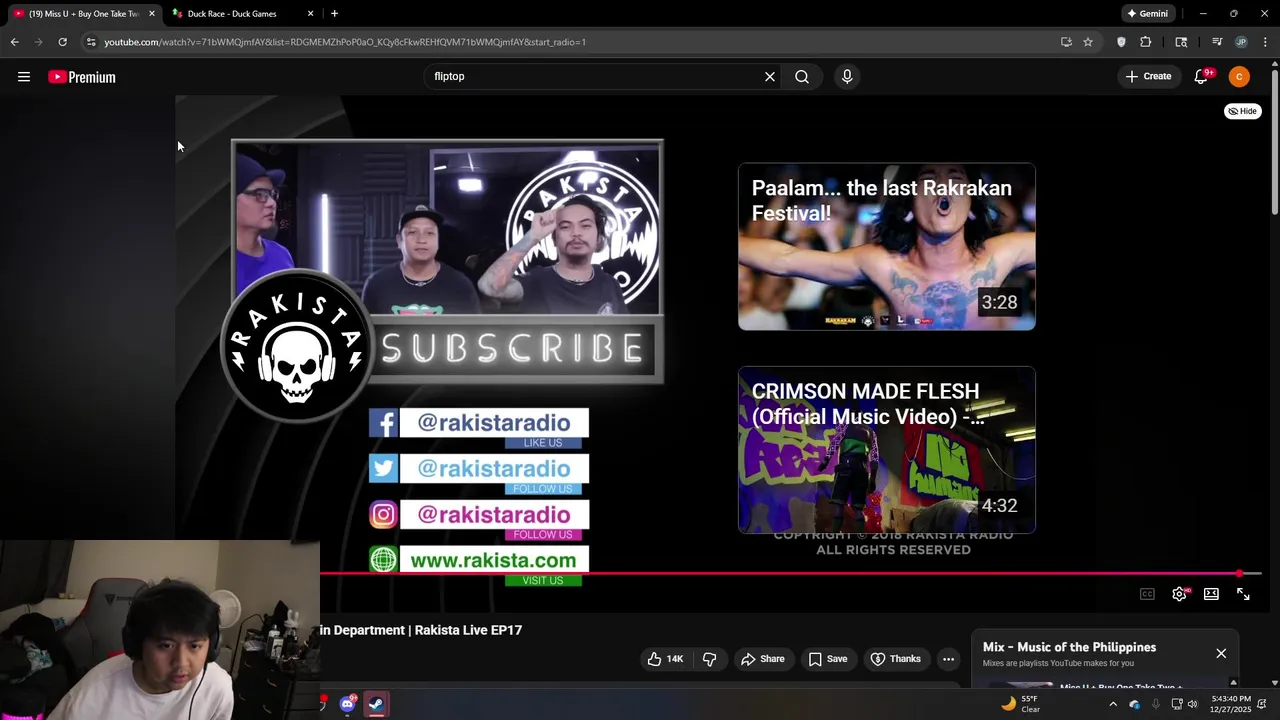Run search with the magnifier icon
This screenshot has width=1280, height=720.
[802, 76]
